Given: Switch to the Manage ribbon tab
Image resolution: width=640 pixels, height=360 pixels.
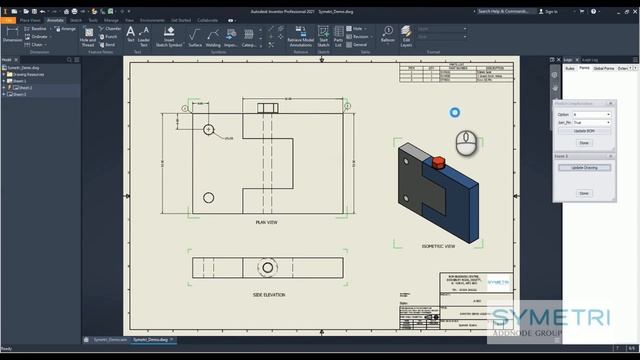Looking at the screenshot, I should coord(111,20).
